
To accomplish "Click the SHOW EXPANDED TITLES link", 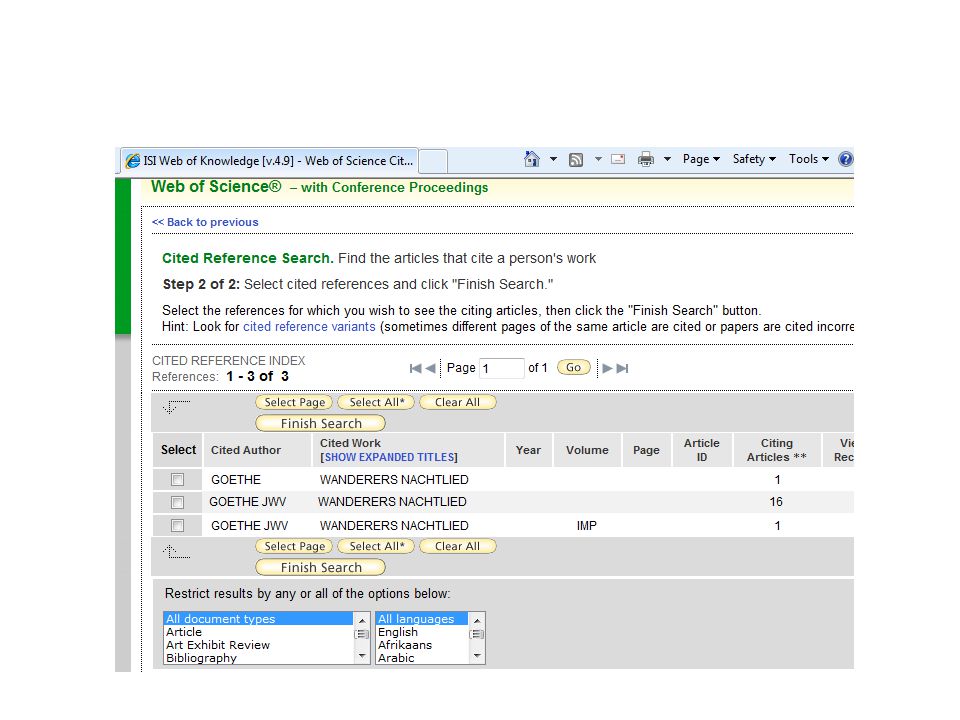I will coord(389,457).
